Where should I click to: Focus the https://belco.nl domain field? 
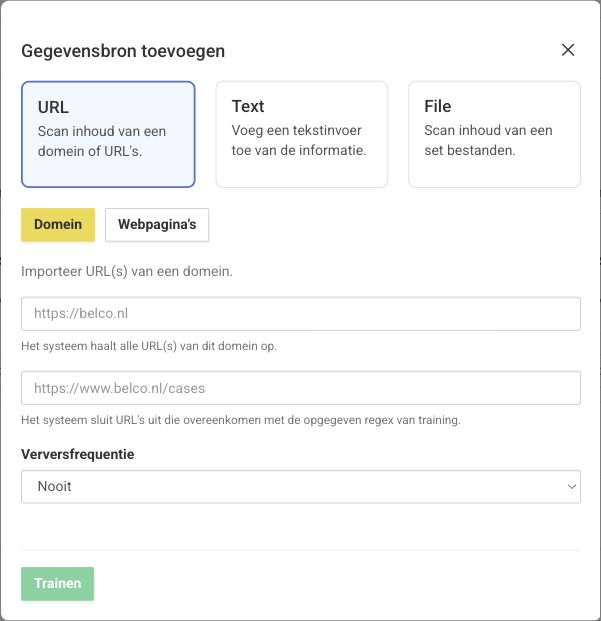pyautogui.click(x=301, y=313)
